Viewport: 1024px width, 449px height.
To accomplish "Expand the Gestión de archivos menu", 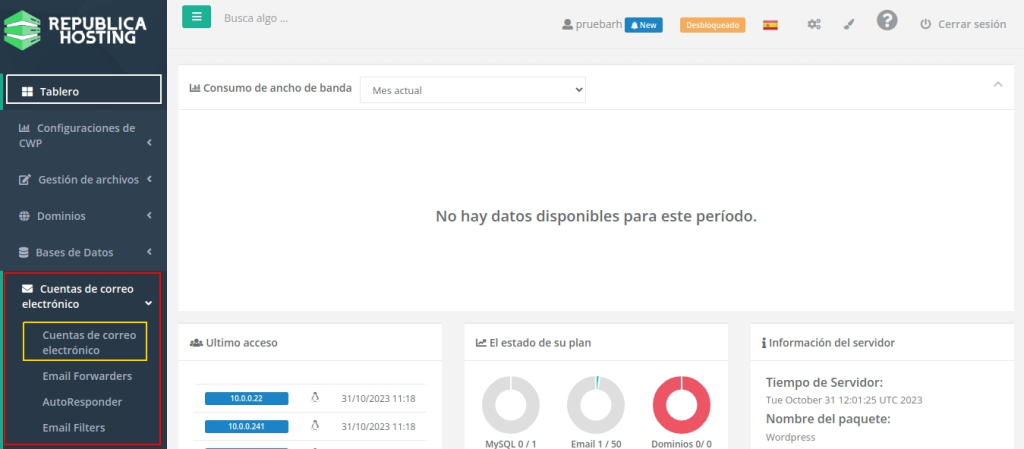I will tap(86, 180).
